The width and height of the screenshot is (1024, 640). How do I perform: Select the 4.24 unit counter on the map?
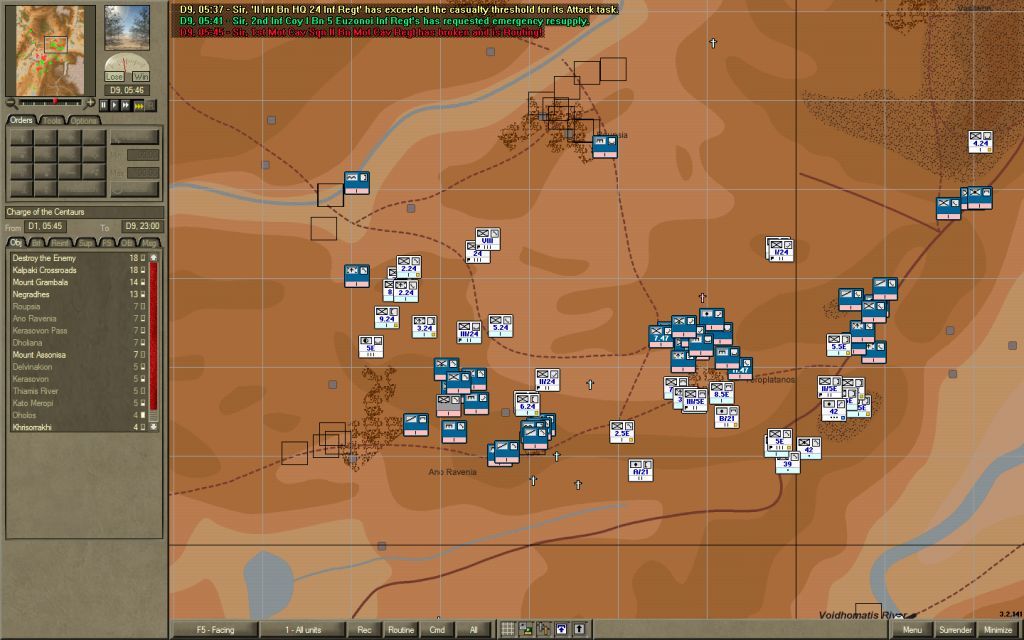click(x=980, y=142)
